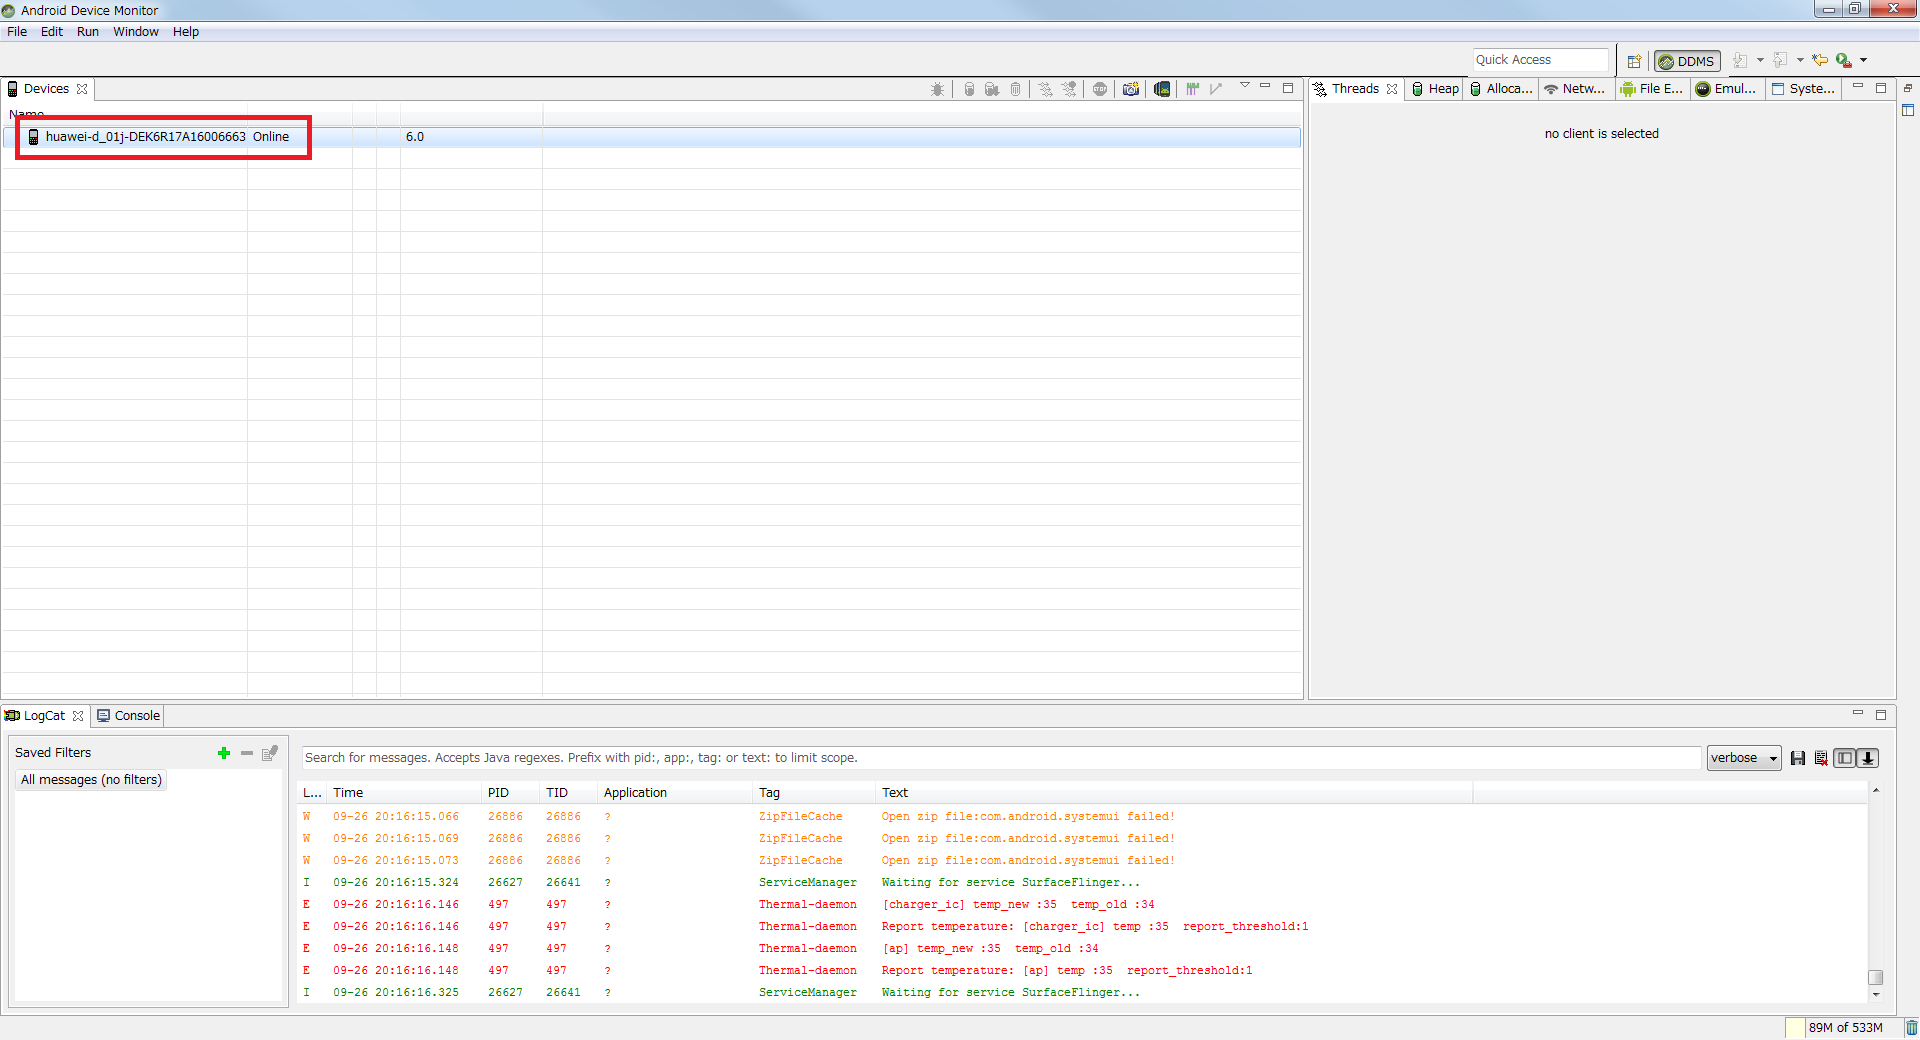Click the Time column header in LogCat
Screen dimensions: 1920x1040
pyautogui.click(x=405, y=793)
